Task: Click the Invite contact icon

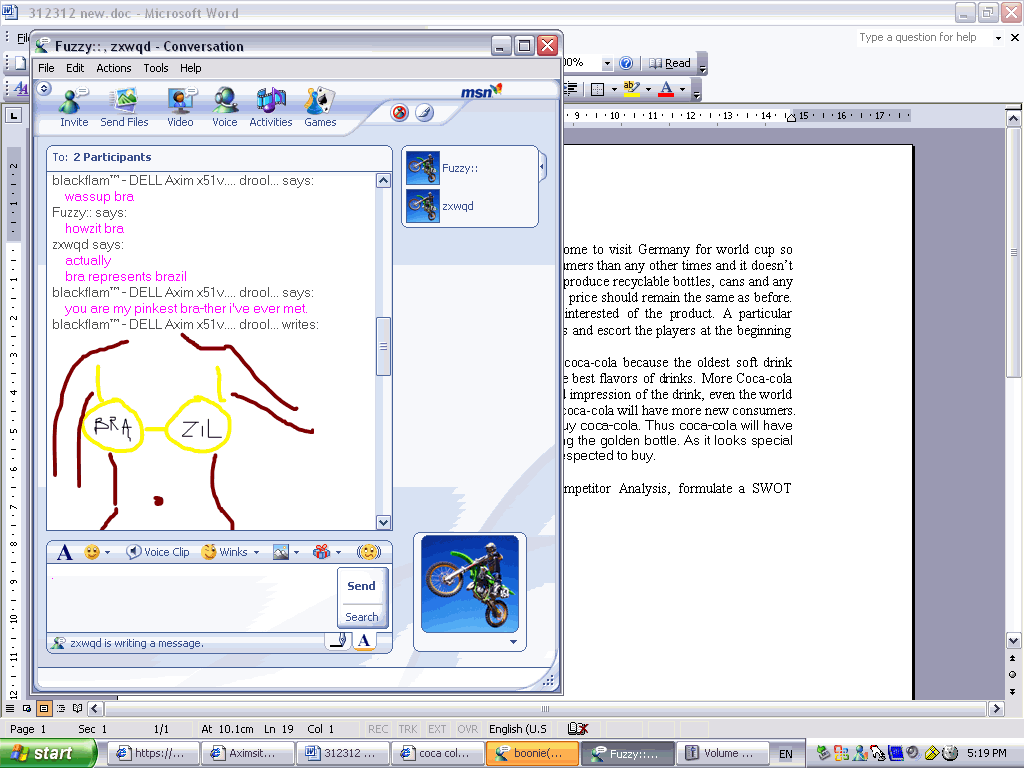Action: point(73,107)
